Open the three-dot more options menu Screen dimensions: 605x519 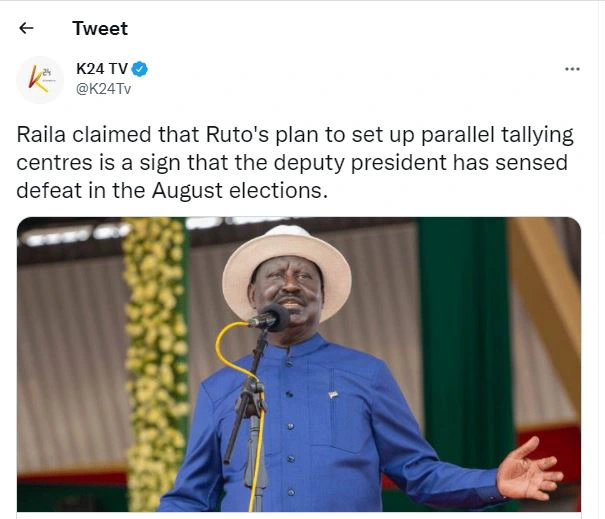pyautogui.click(x=572, y=69)
